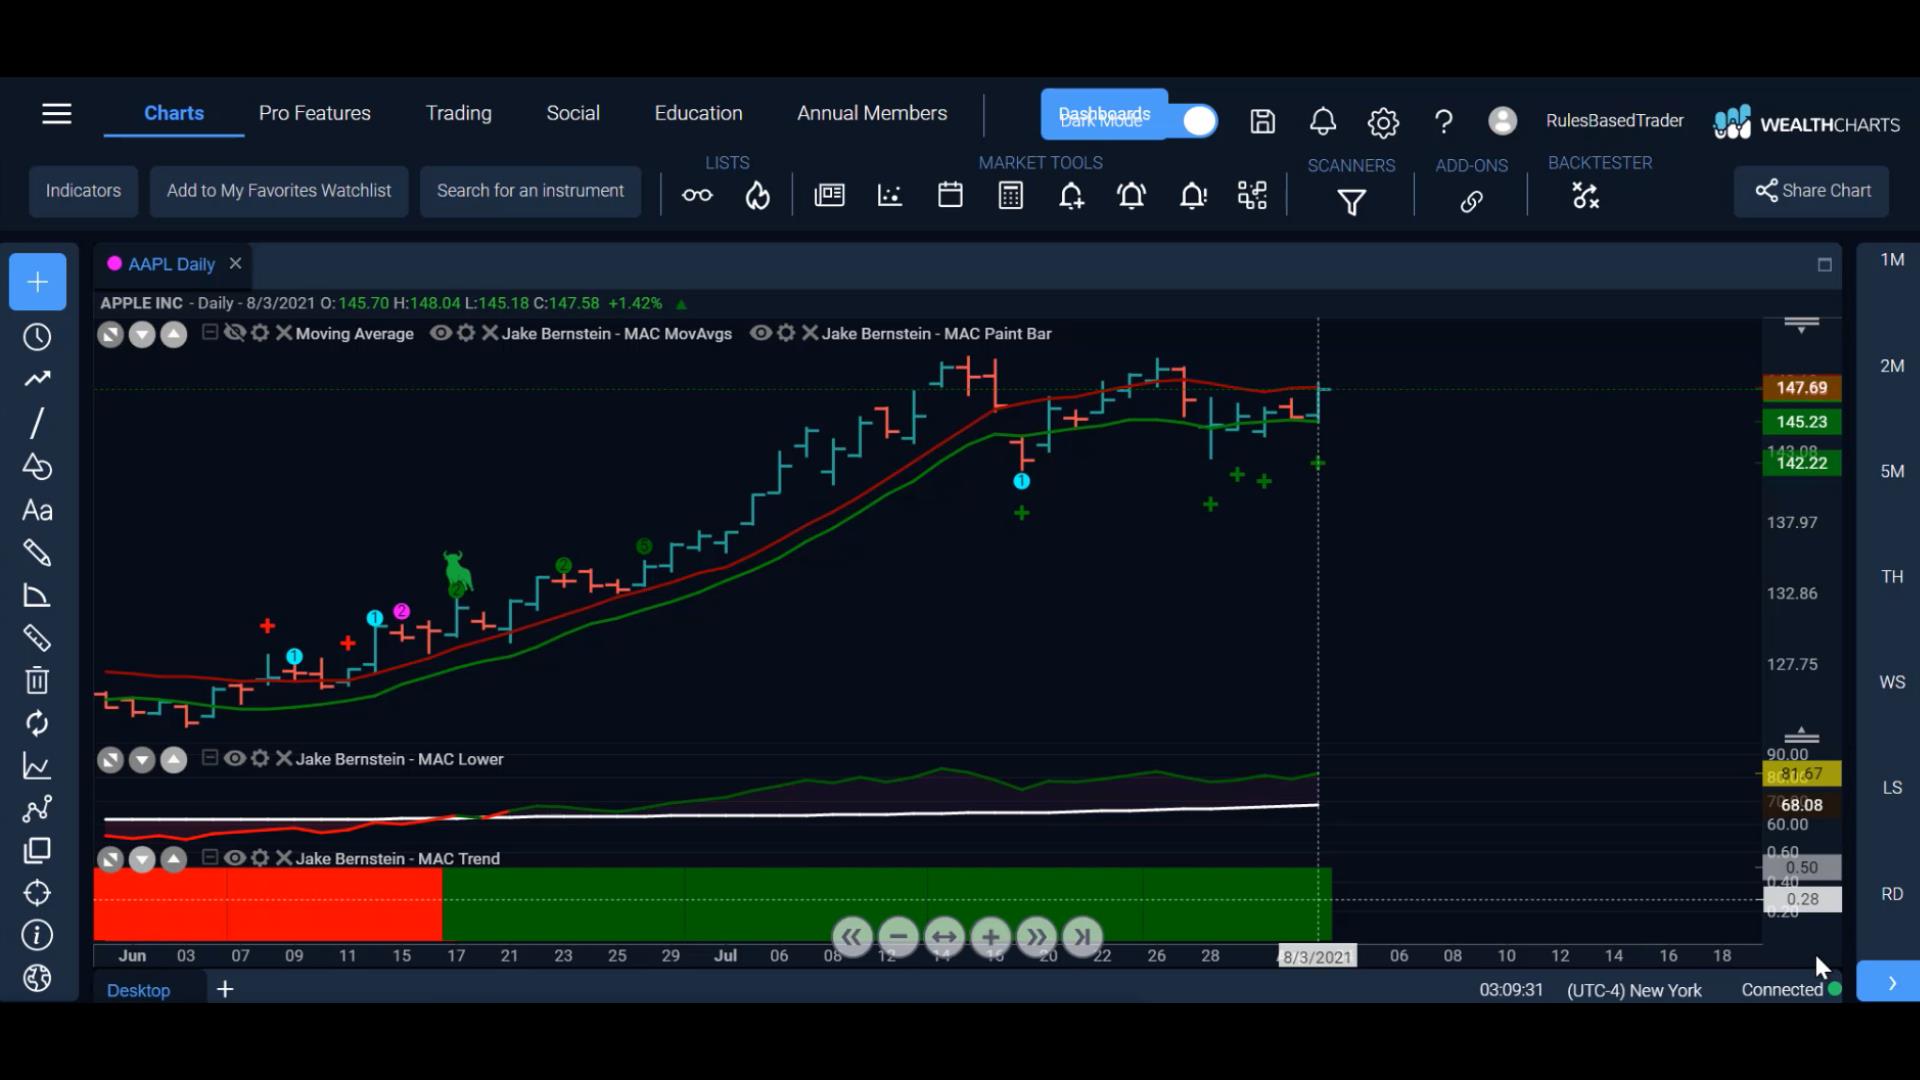This screenshot has height=1080, width=1920.
Task: Open the settings gear in header
Action: coord(1383,123)
